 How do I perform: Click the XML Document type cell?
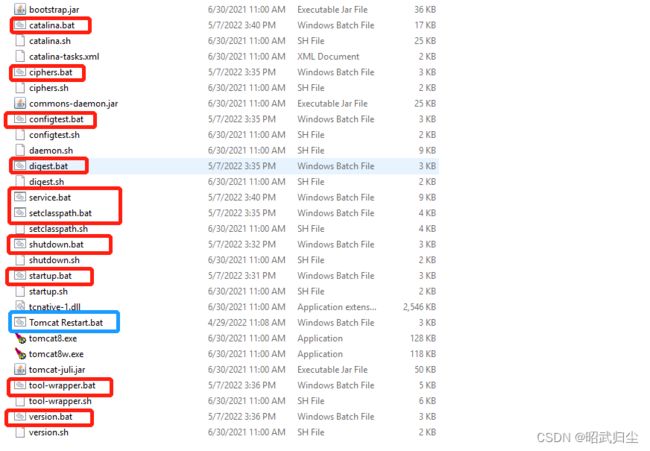click(x=328, y=57)
